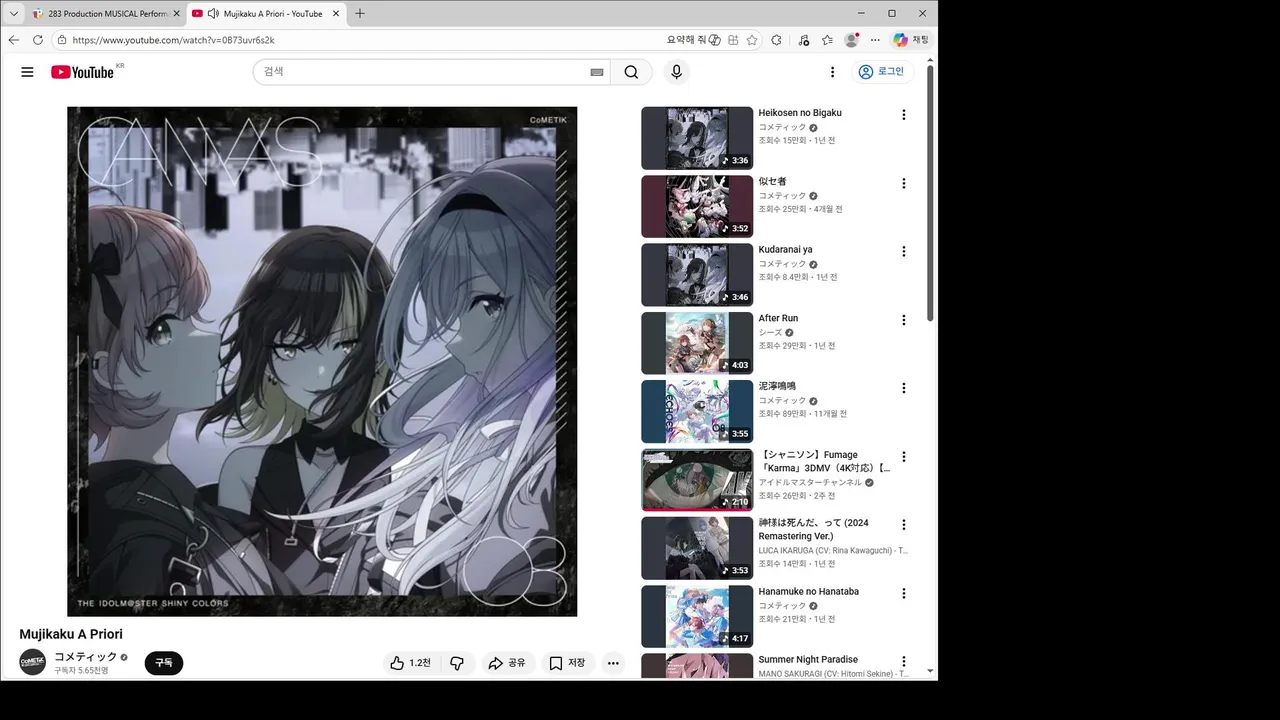Open After Run video title
1280x720 pixels.
pos(778,318)
